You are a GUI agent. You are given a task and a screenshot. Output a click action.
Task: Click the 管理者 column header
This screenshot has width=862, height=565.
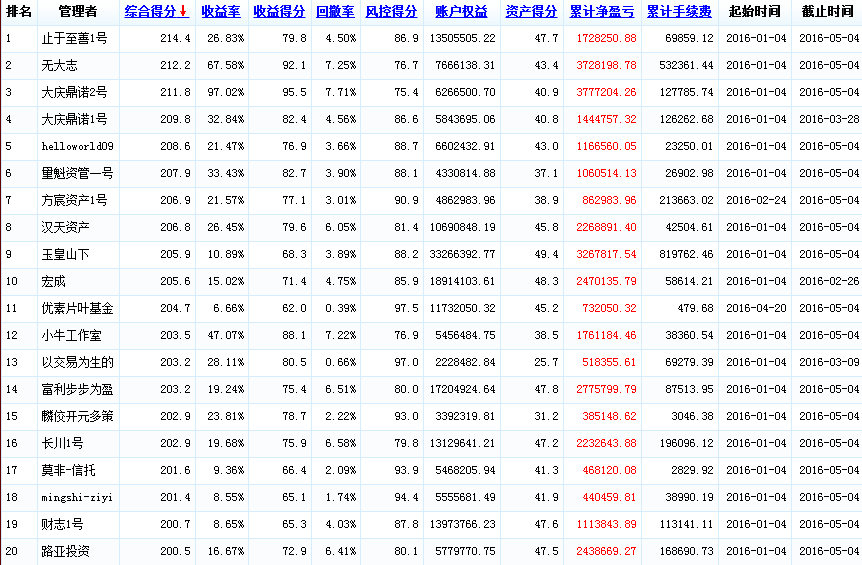coord(78,12)
